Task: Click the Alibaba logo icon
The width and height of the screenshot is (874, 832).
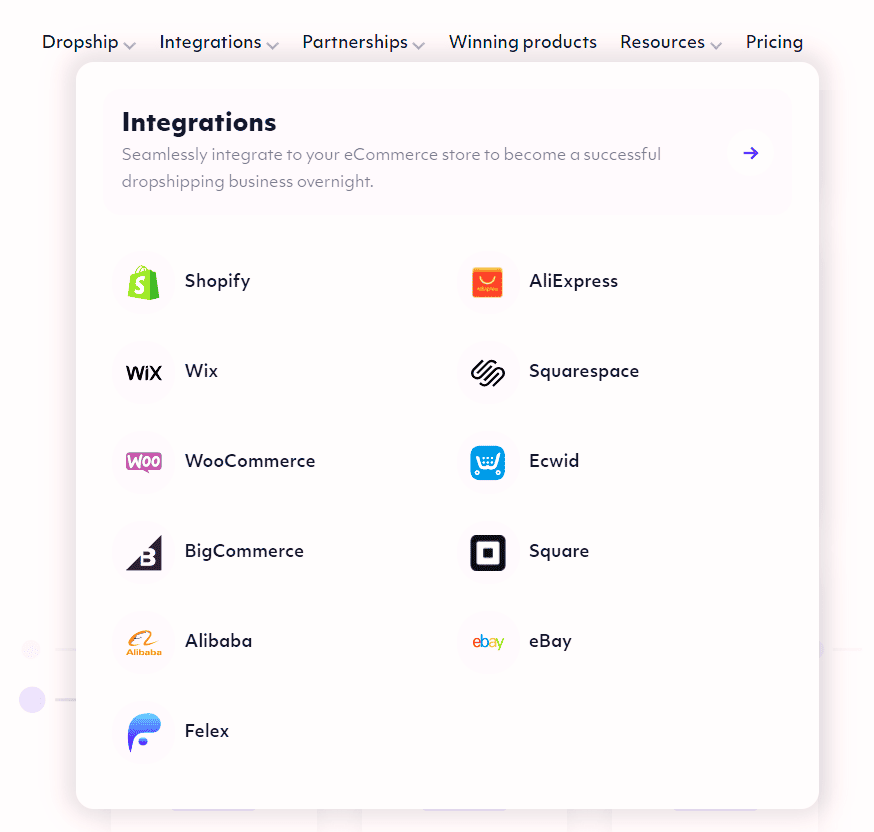Action: pos(144,641)
